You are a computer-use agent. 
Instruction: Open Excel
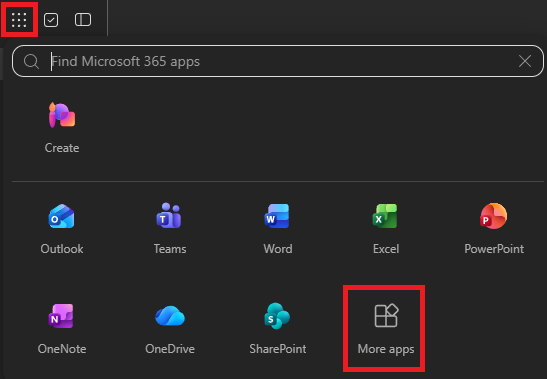point(386,229)
